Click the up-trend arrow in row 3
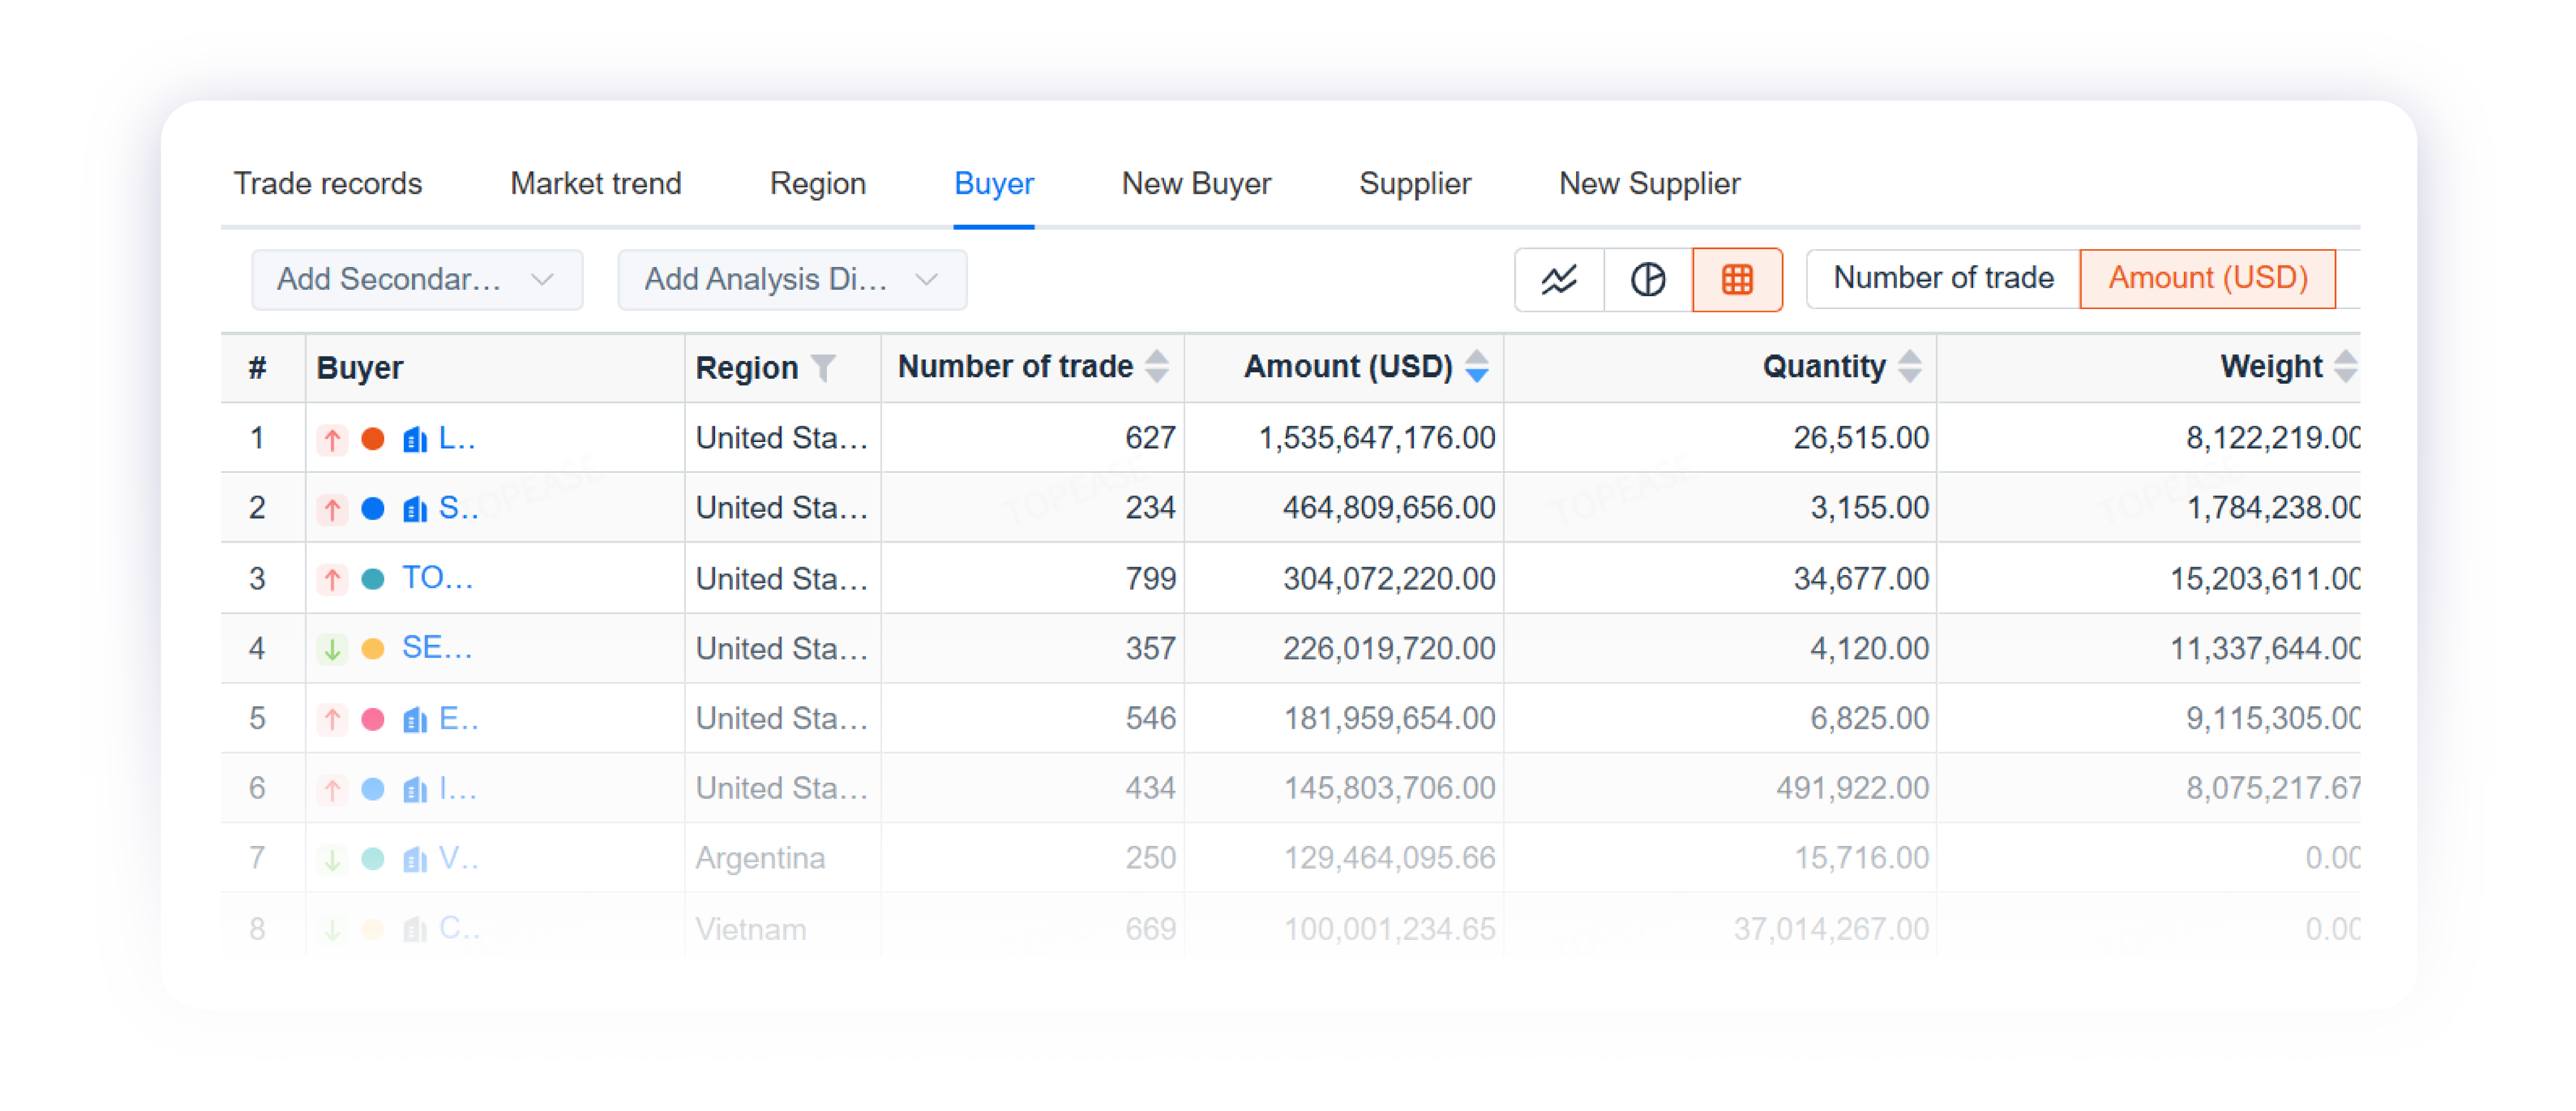Viewport: 2576px width, 1111px height. (332, 579)
